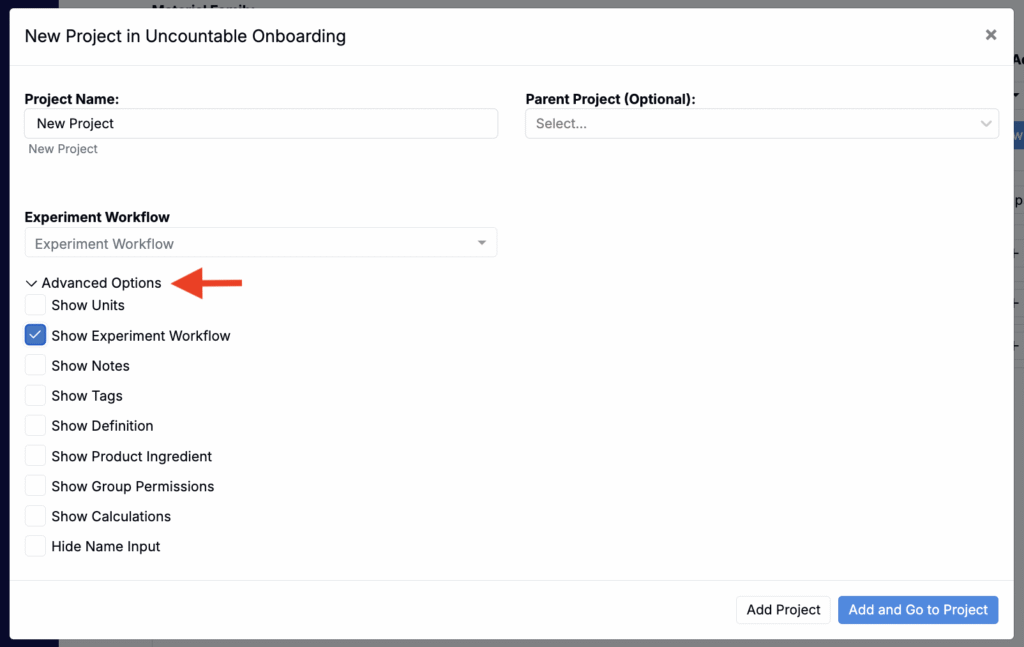Tick the Show Tags checkbox
The image size is (1024, 647).
[36, 395]
